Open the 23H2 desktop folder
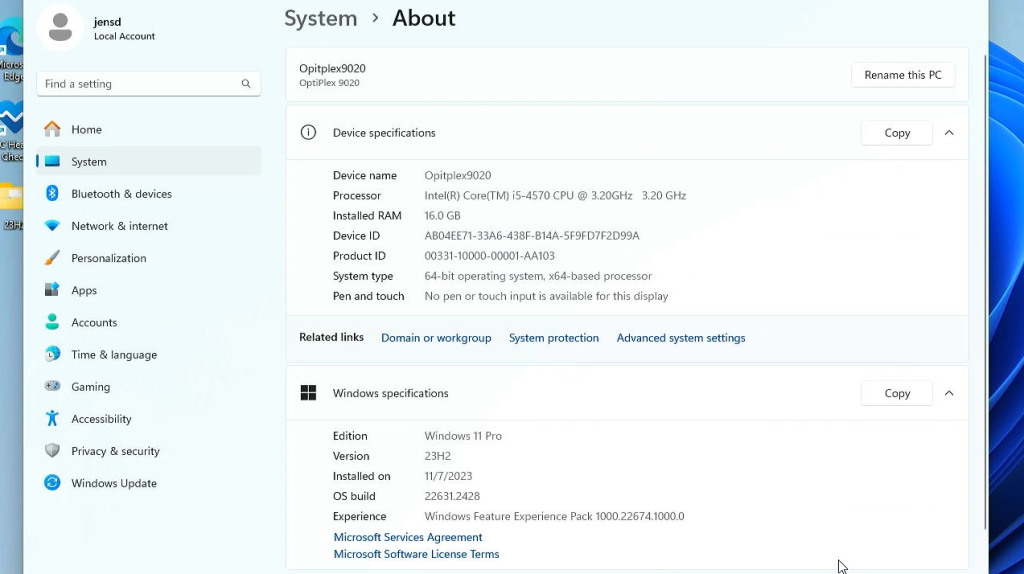The width and height of the screenshot is (1024, 574). 12,208
